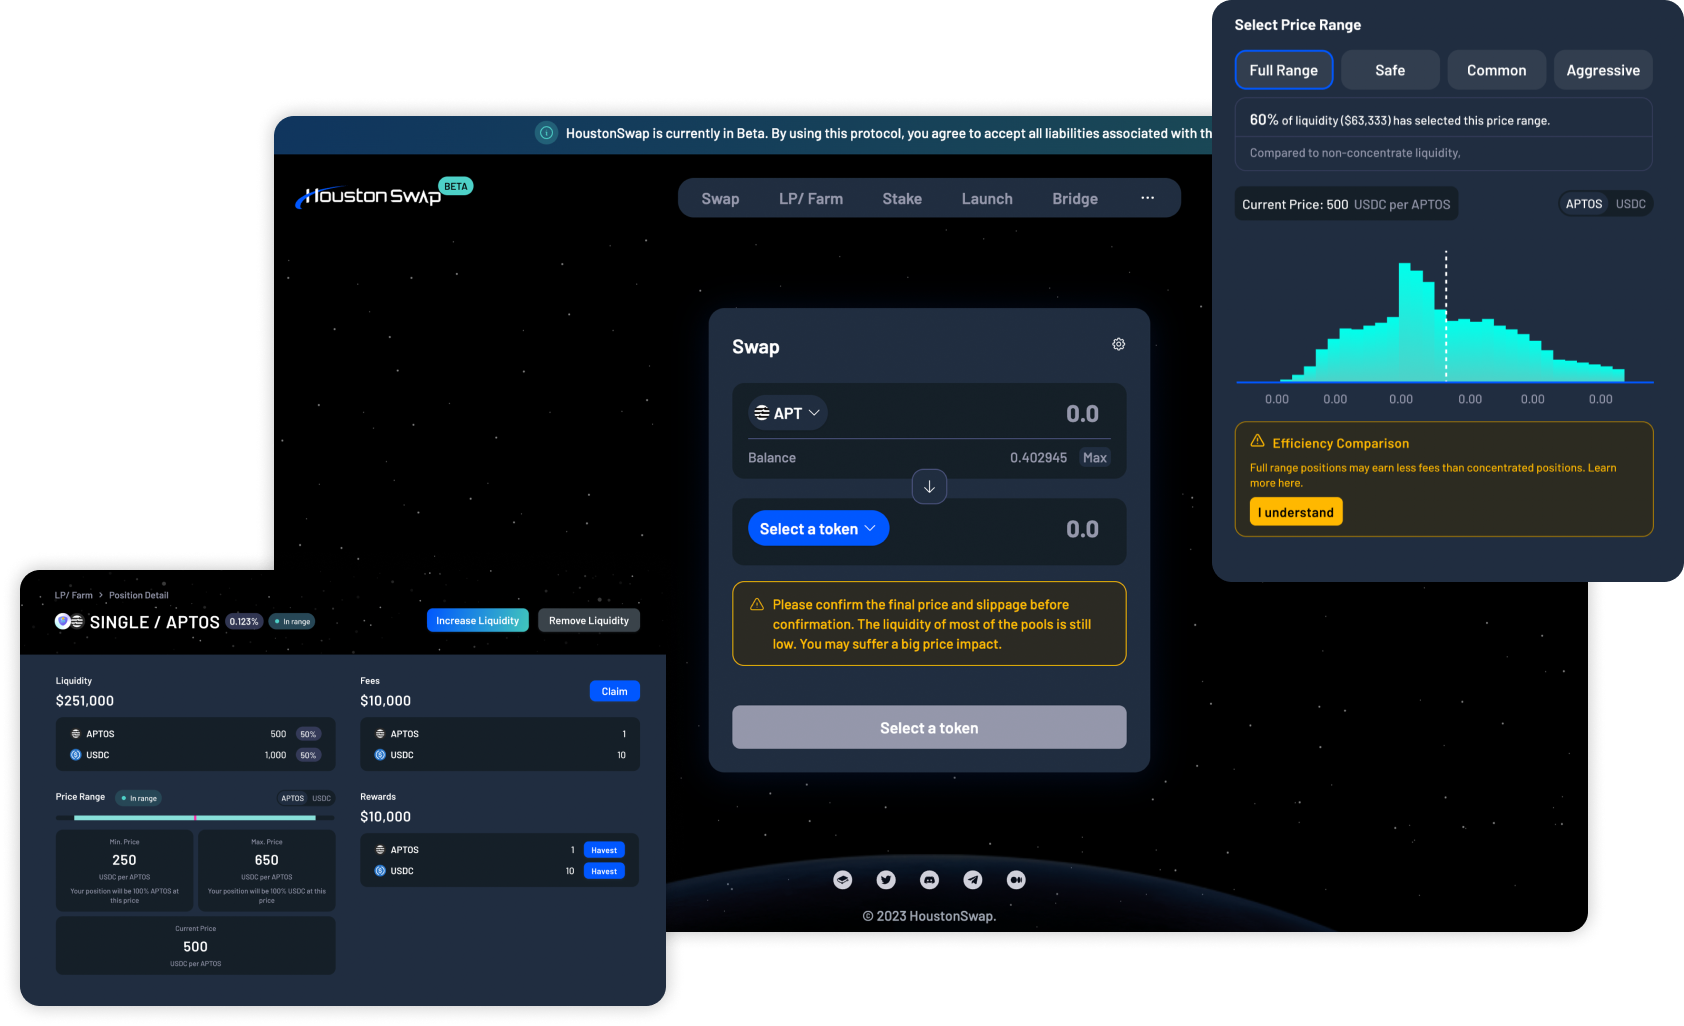The image size is (1684, 1026).
Task: Select the Safe price range option
Action: (x=1389, y=70)
